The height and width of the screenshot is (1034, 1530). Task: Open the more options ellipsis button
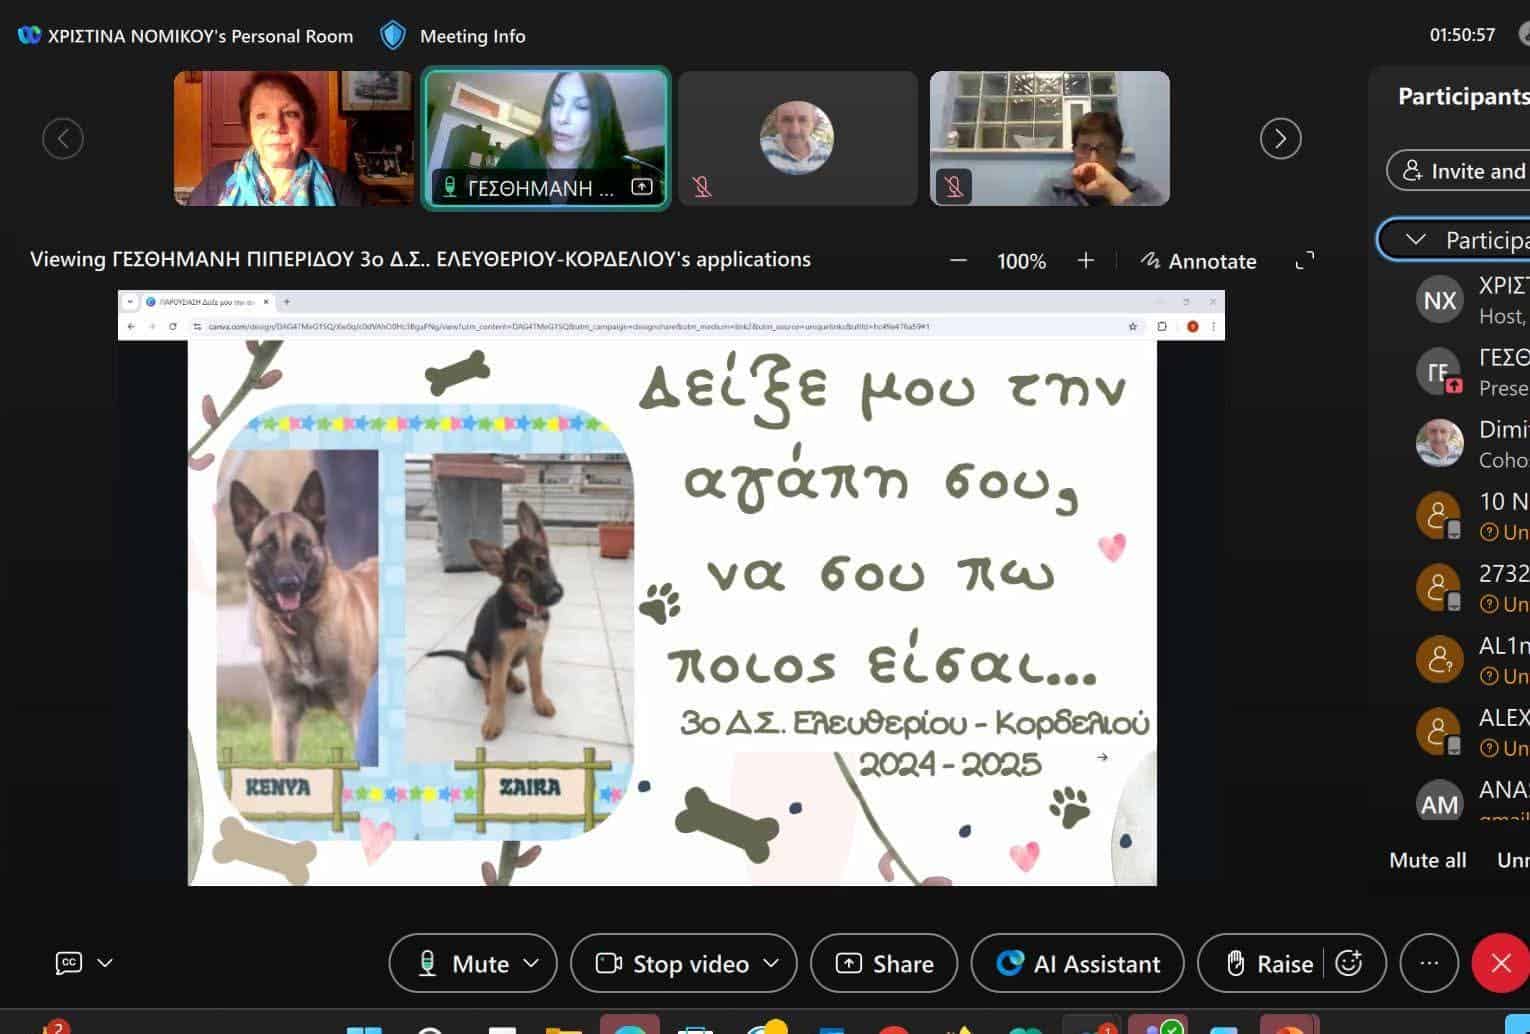[1429, 963]
